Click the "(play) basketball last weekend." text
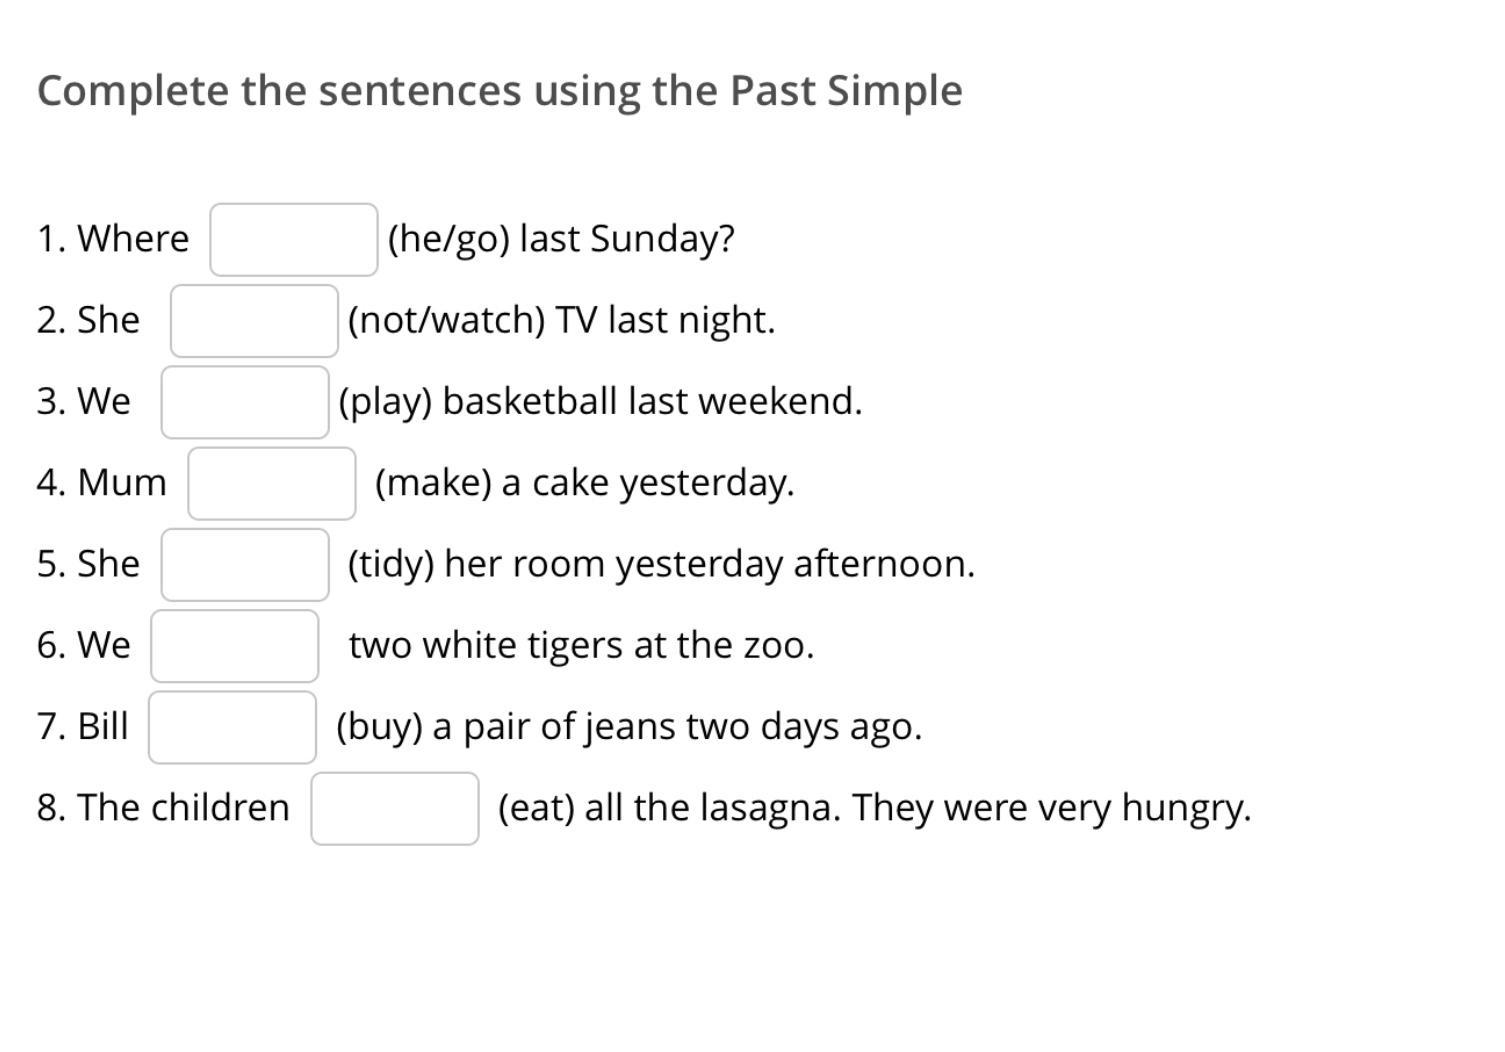This screenshot has width=1505, height=1052. coord(600,402)
